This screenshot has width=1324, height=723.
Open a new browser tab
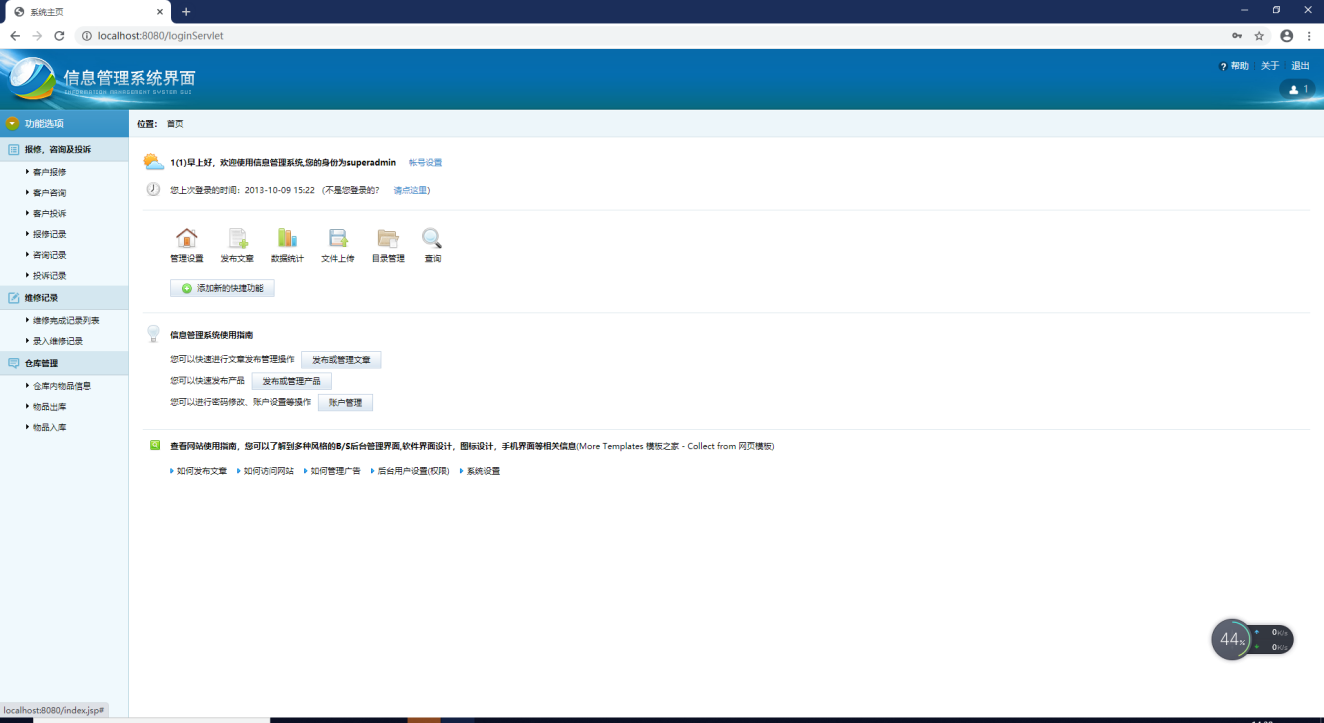click(x=186, y=11)
